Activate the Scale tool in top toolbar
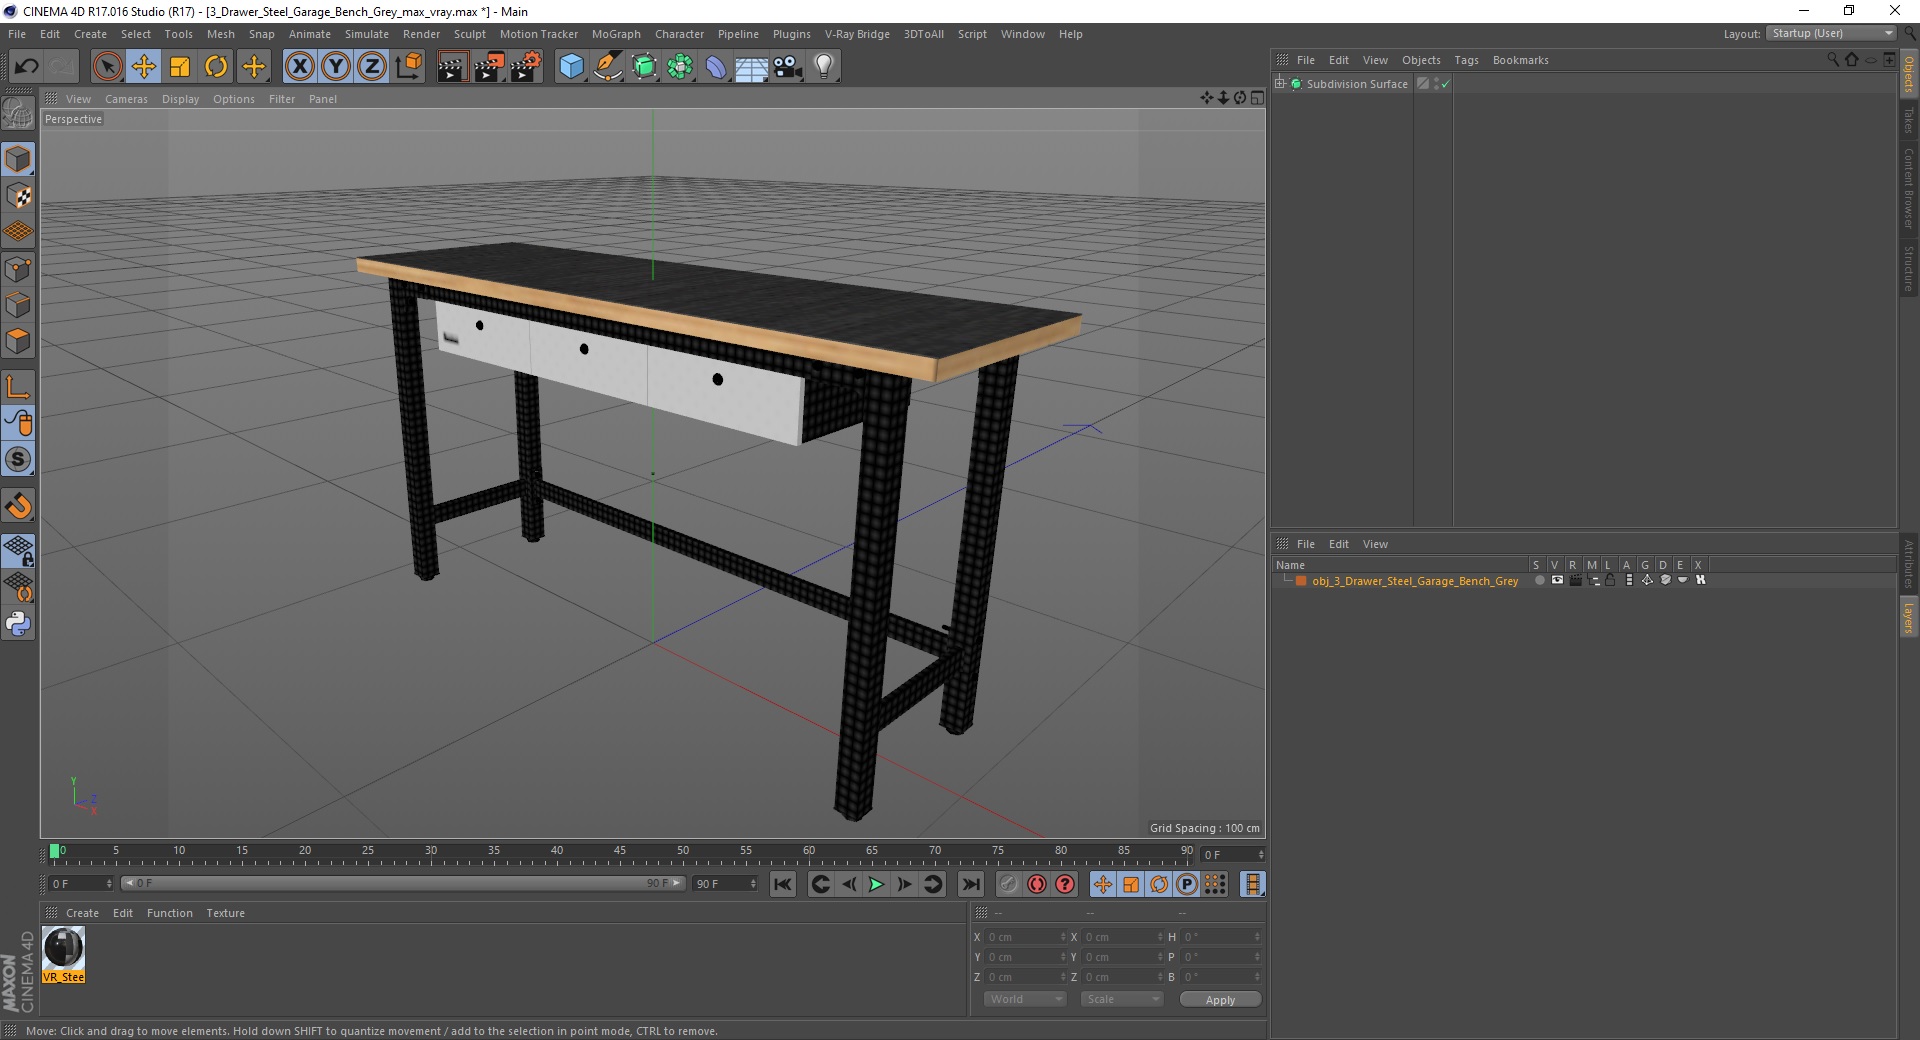Image resolution: width=1920 pixels, height=1040 pixels. click(180, 67)
